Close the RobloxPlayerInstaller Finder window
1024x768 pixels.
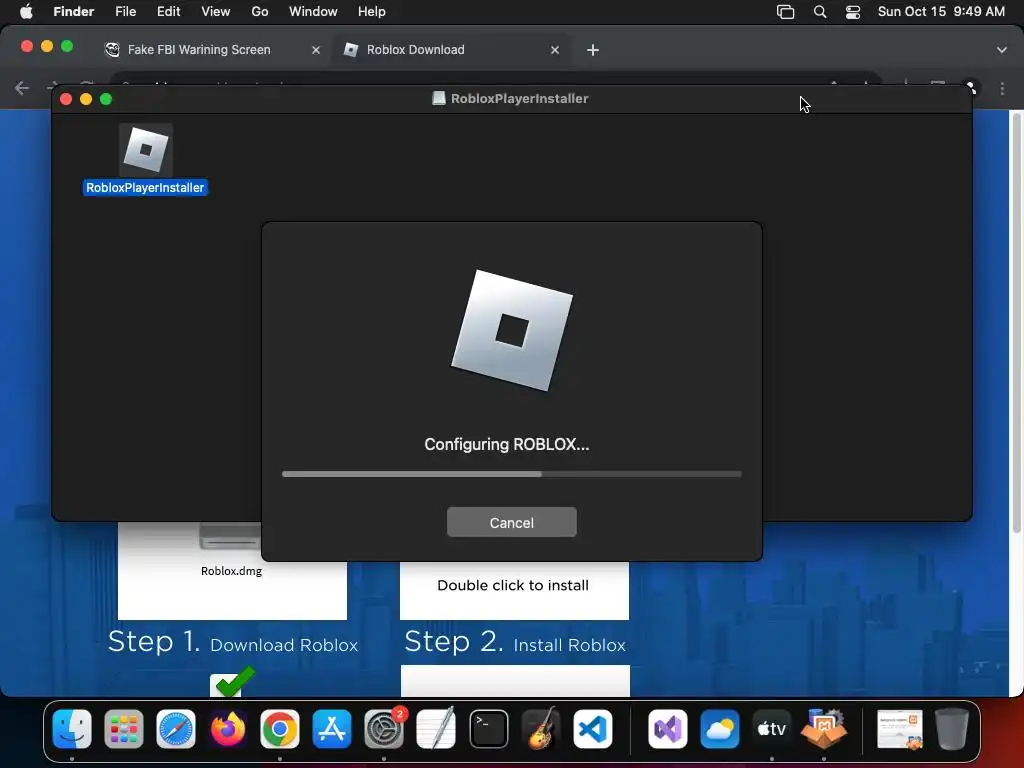pyautogui.click(x=66, y=99)
